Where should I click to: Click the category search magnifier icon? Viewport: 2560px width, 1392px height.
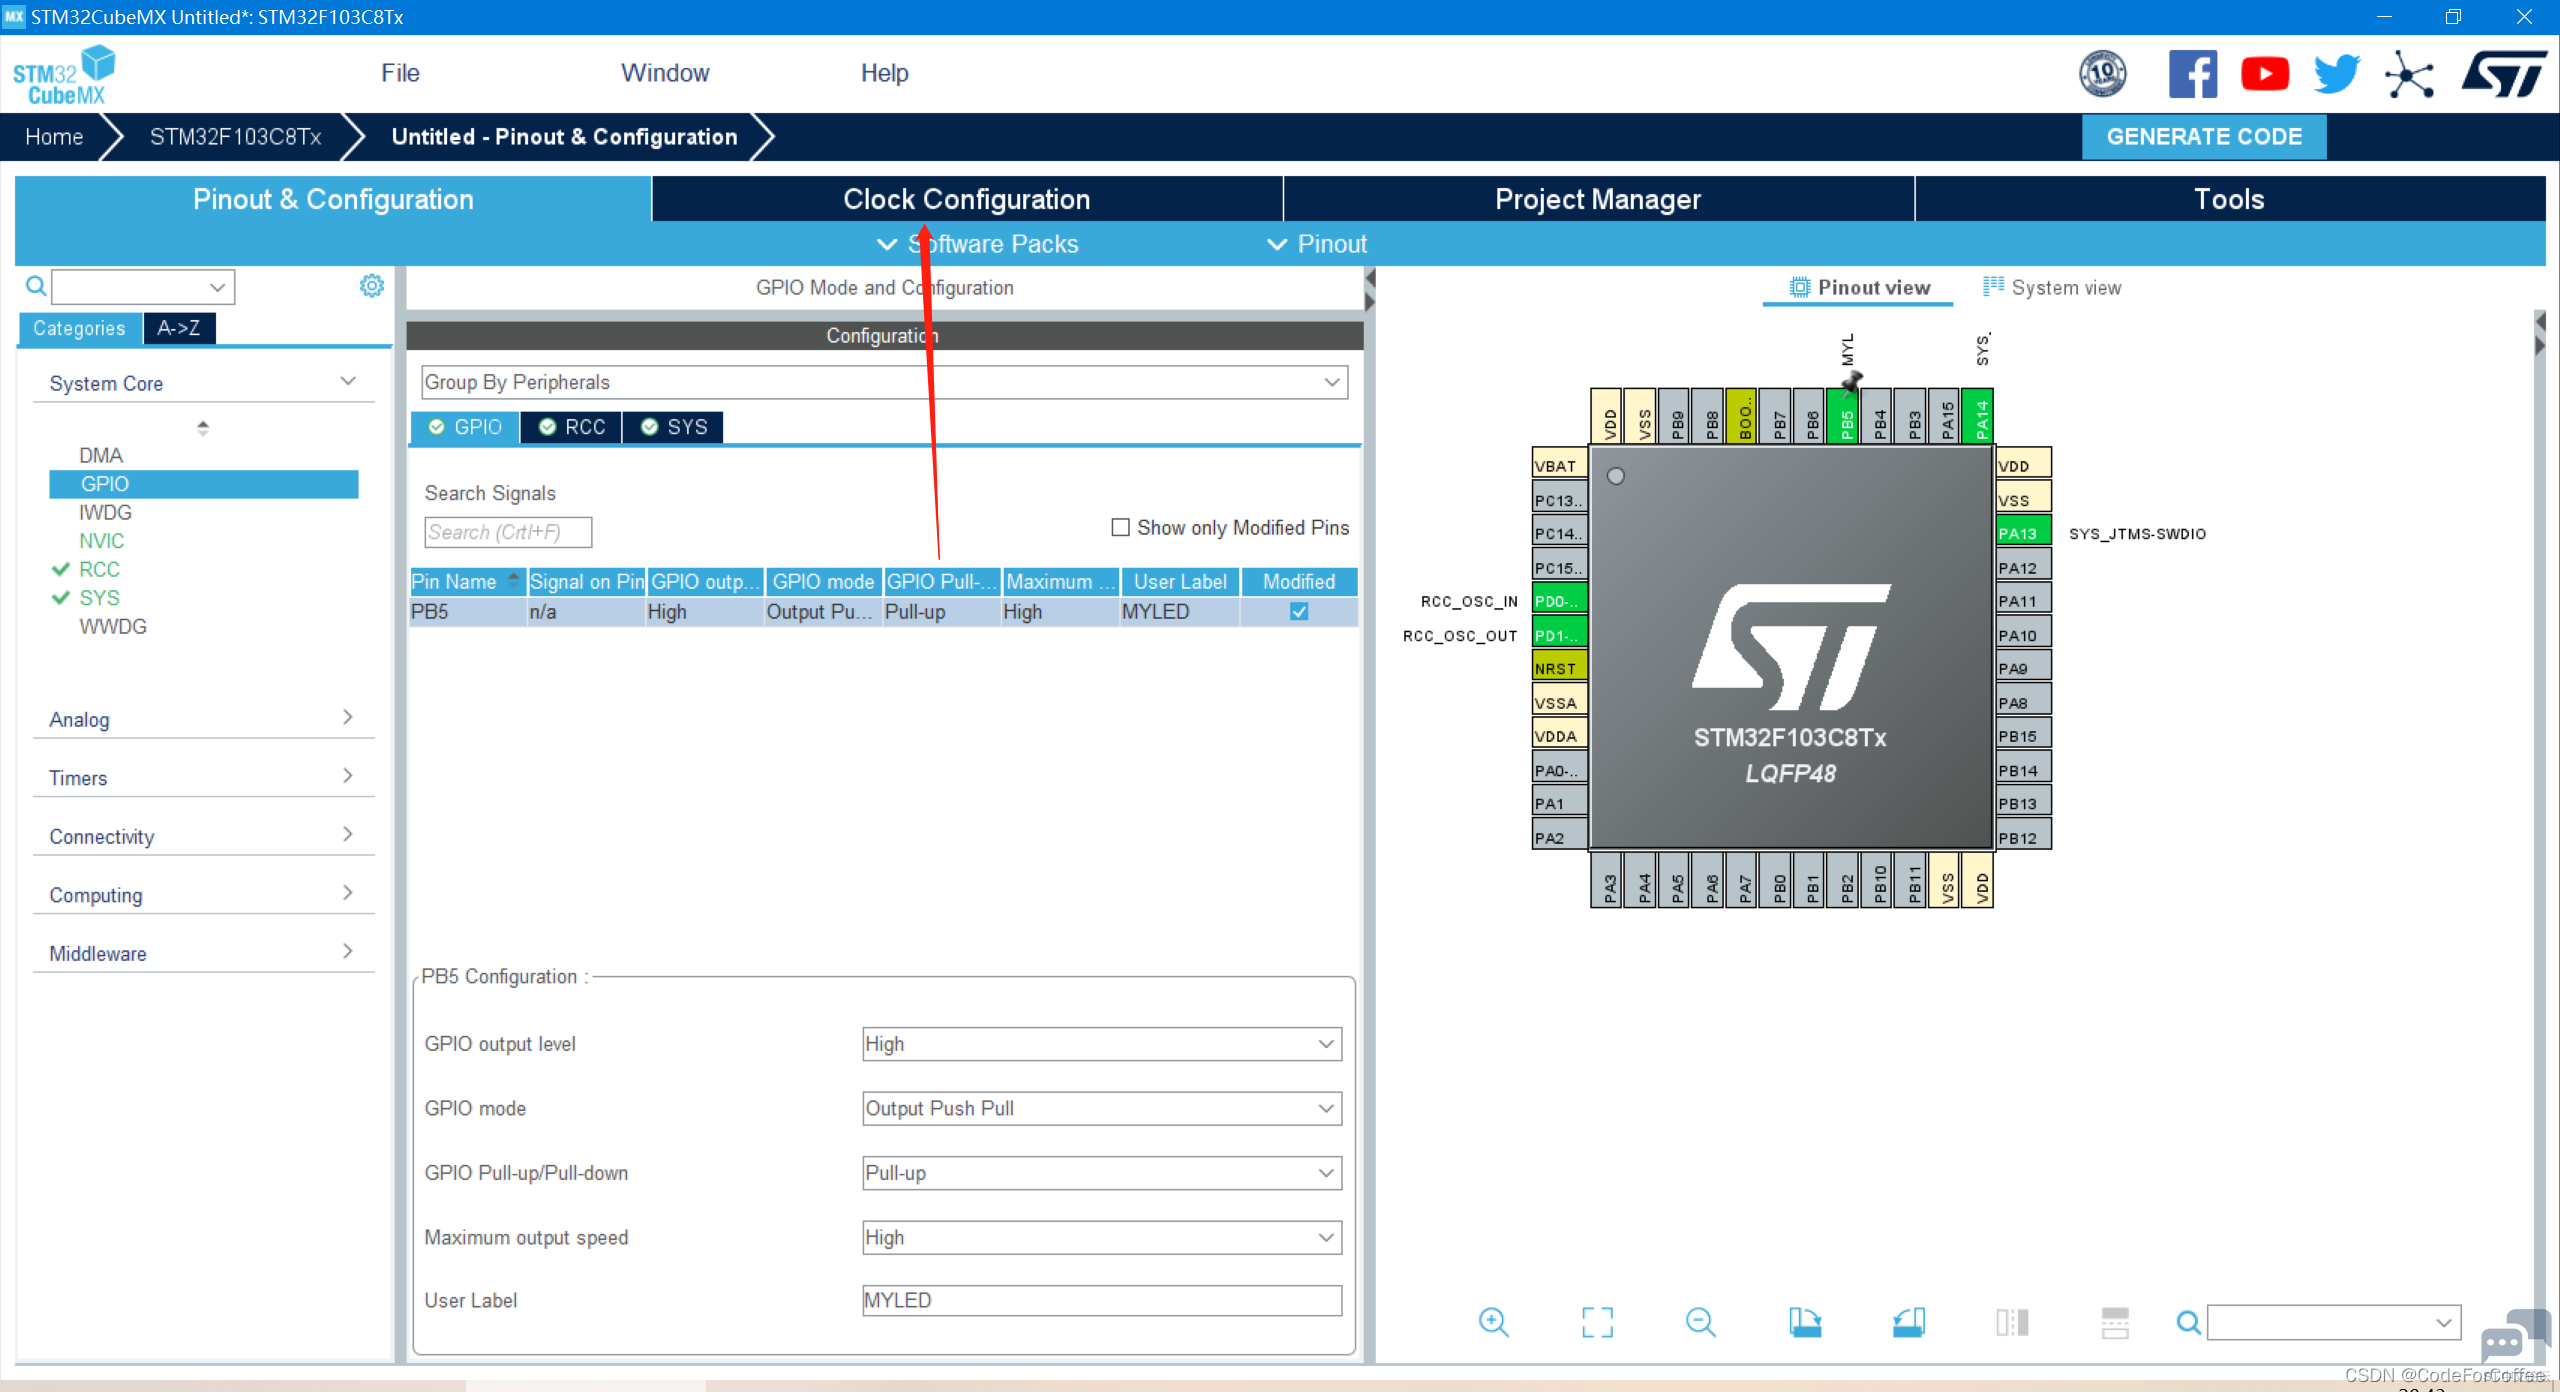click(x=35, y=287)
